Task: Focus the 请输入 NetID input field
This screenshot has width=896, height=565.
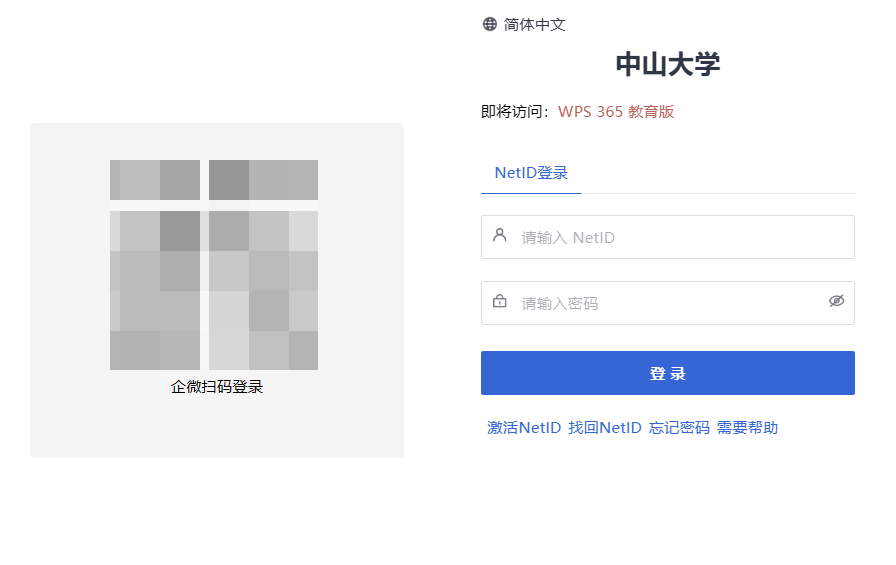Action: [x=667, y=237]
